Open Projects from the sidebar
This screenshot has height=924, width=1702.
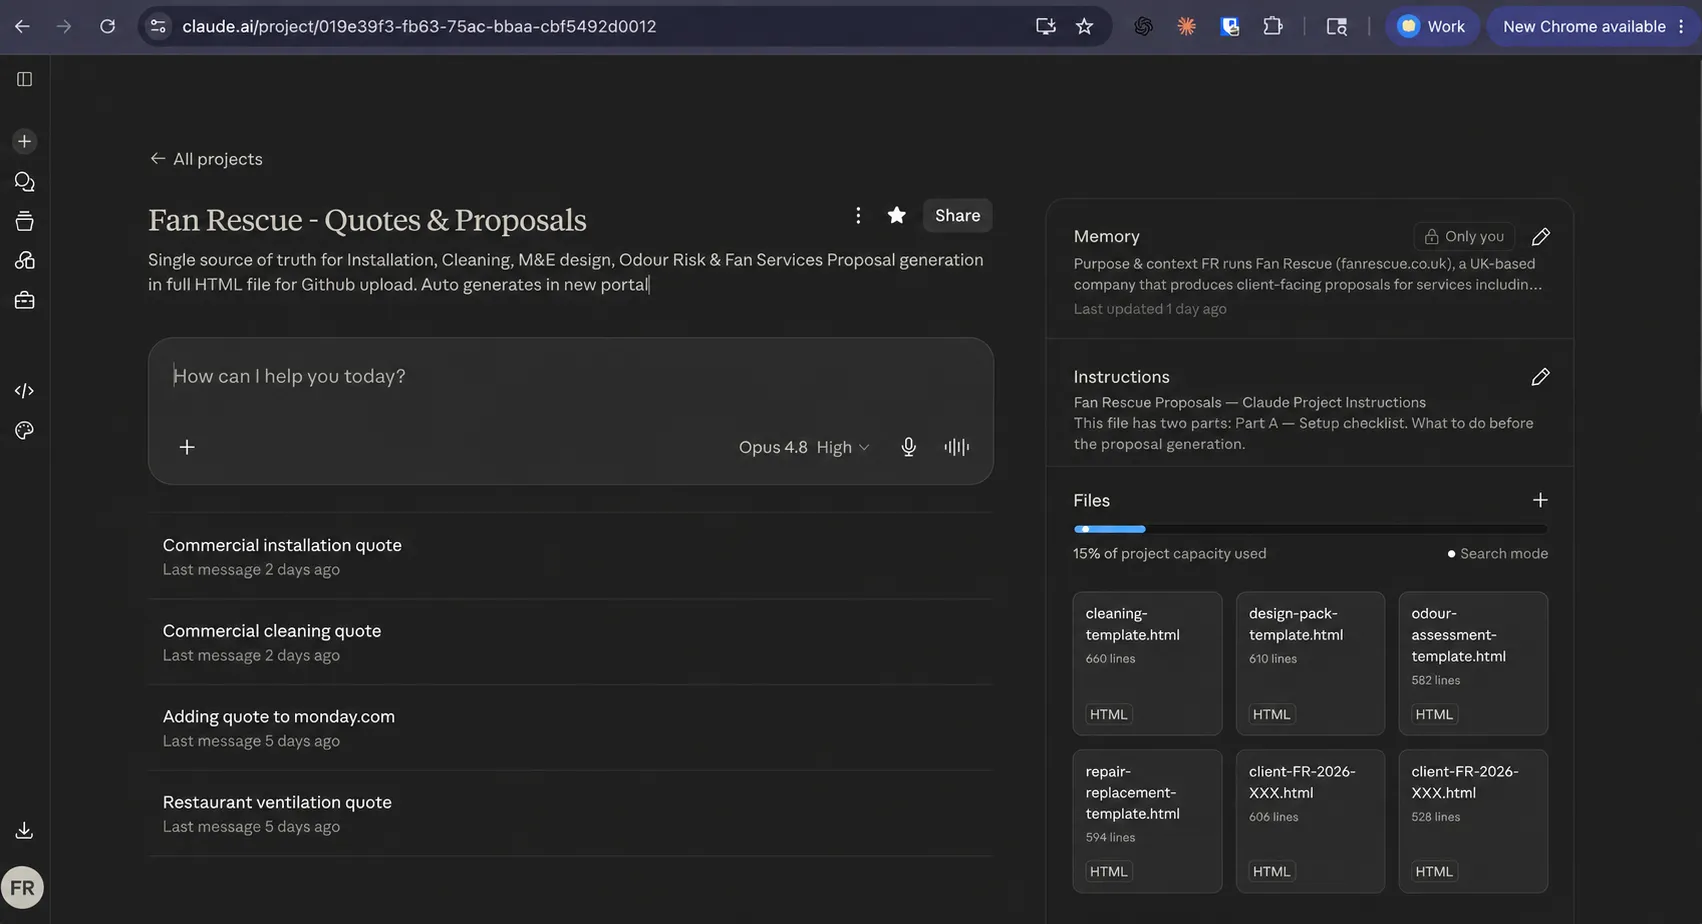pos(25,221)
